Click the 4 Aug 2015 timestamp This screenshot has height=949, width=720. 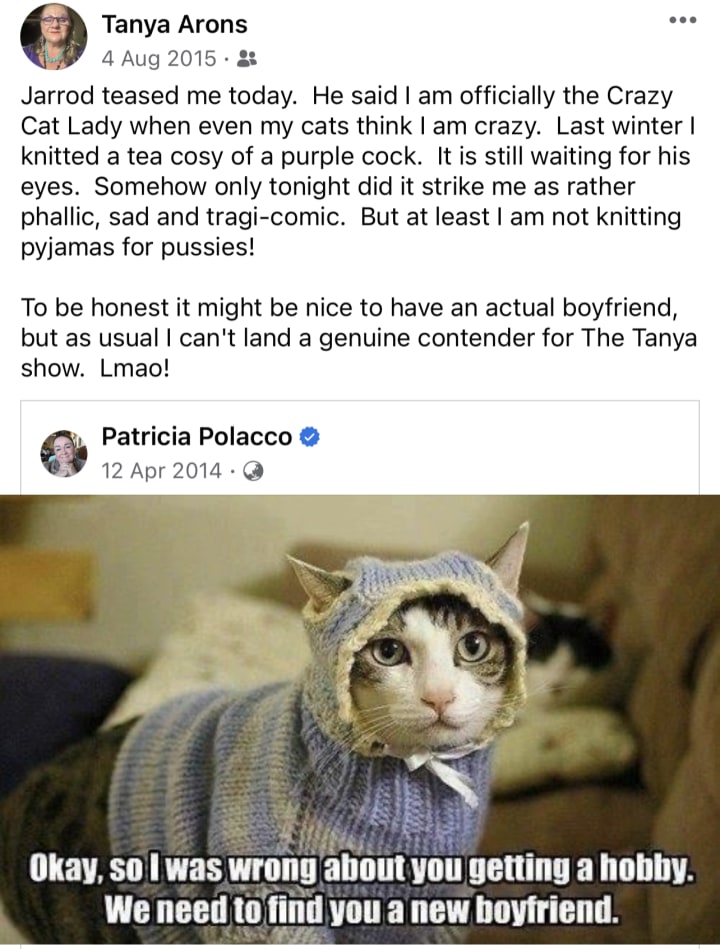(x=159, y=59)
